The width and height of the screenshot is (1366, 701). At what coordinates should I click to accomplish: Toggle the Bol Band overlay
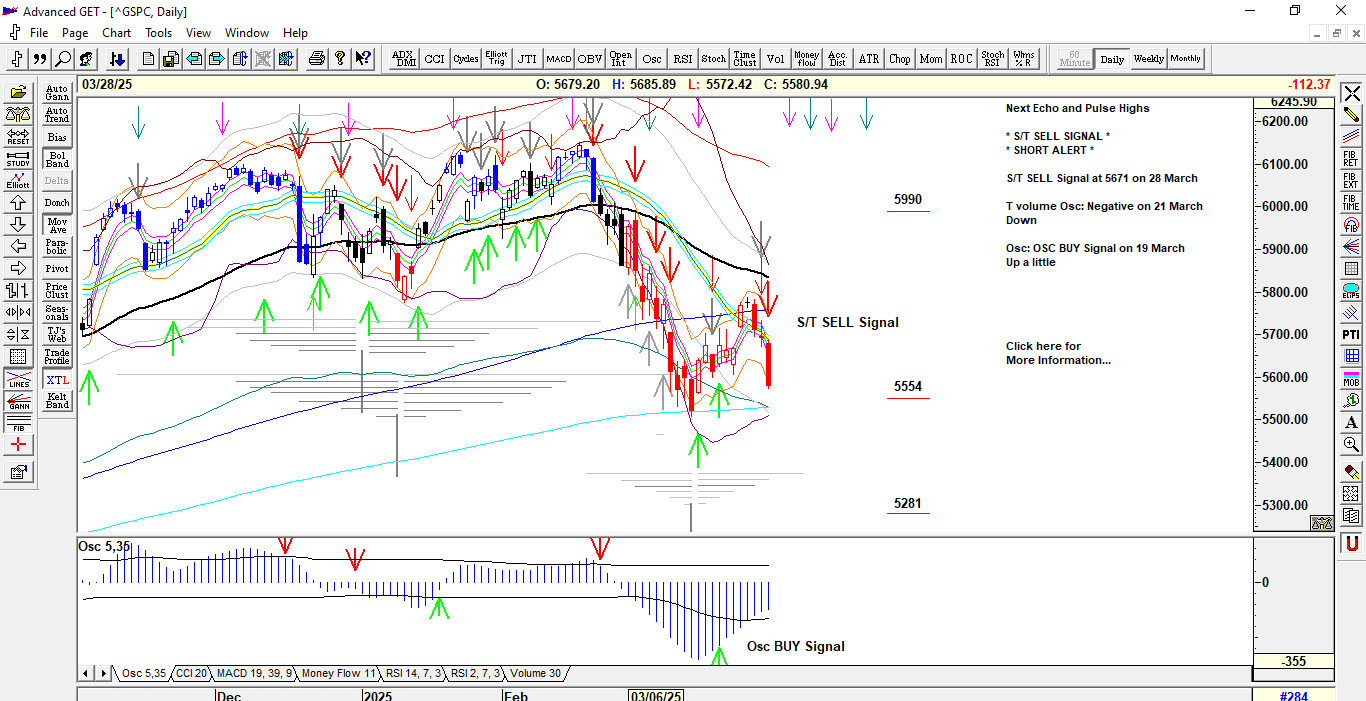point(57,159)
